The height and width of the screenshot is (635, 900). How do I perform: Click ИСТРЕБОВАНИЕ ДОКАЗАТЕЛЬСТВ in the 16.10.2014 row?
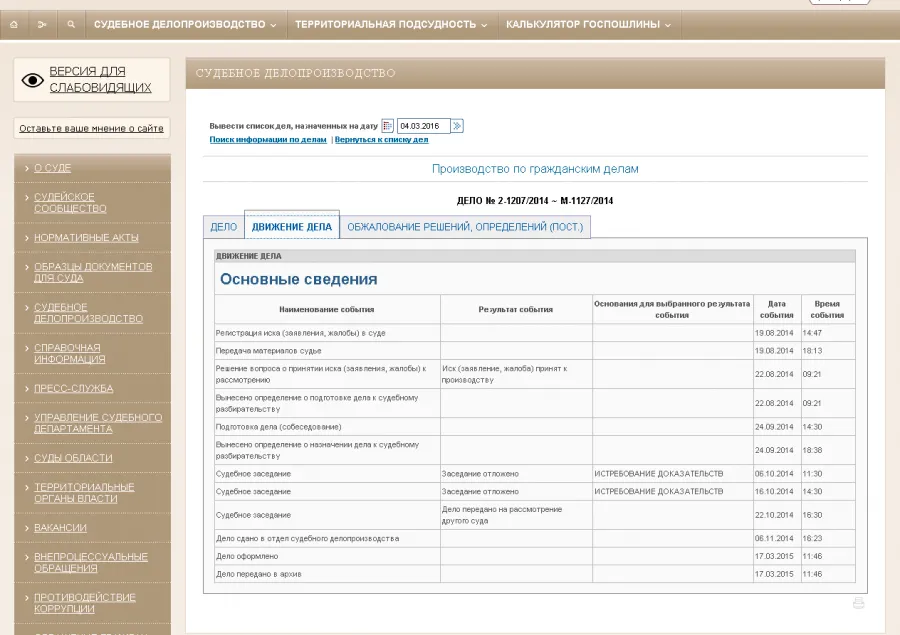(x=658, y=491)
